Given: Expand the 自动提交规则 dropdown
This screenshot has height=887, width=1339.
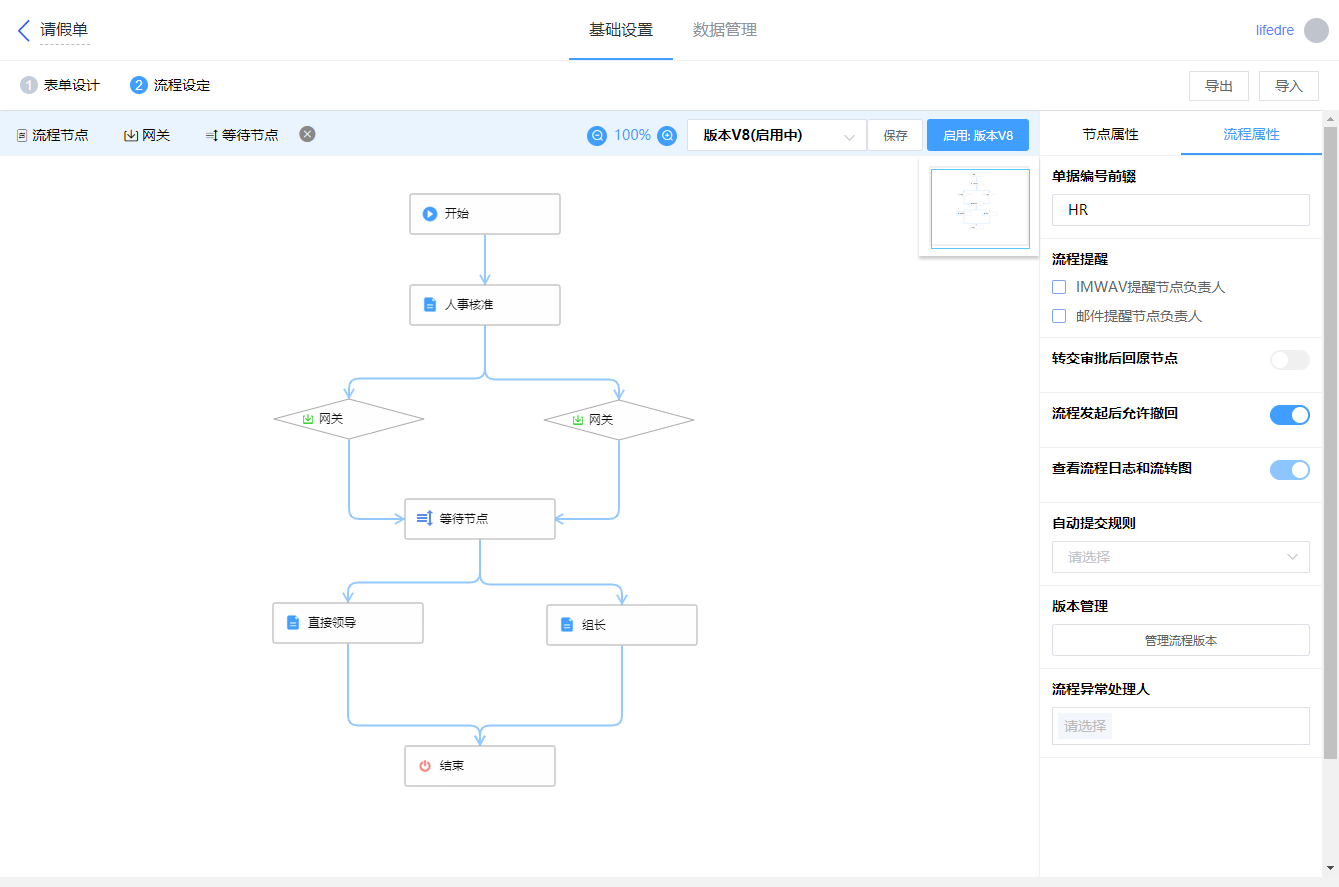Looking at the screenshot, I should 1180,557.
